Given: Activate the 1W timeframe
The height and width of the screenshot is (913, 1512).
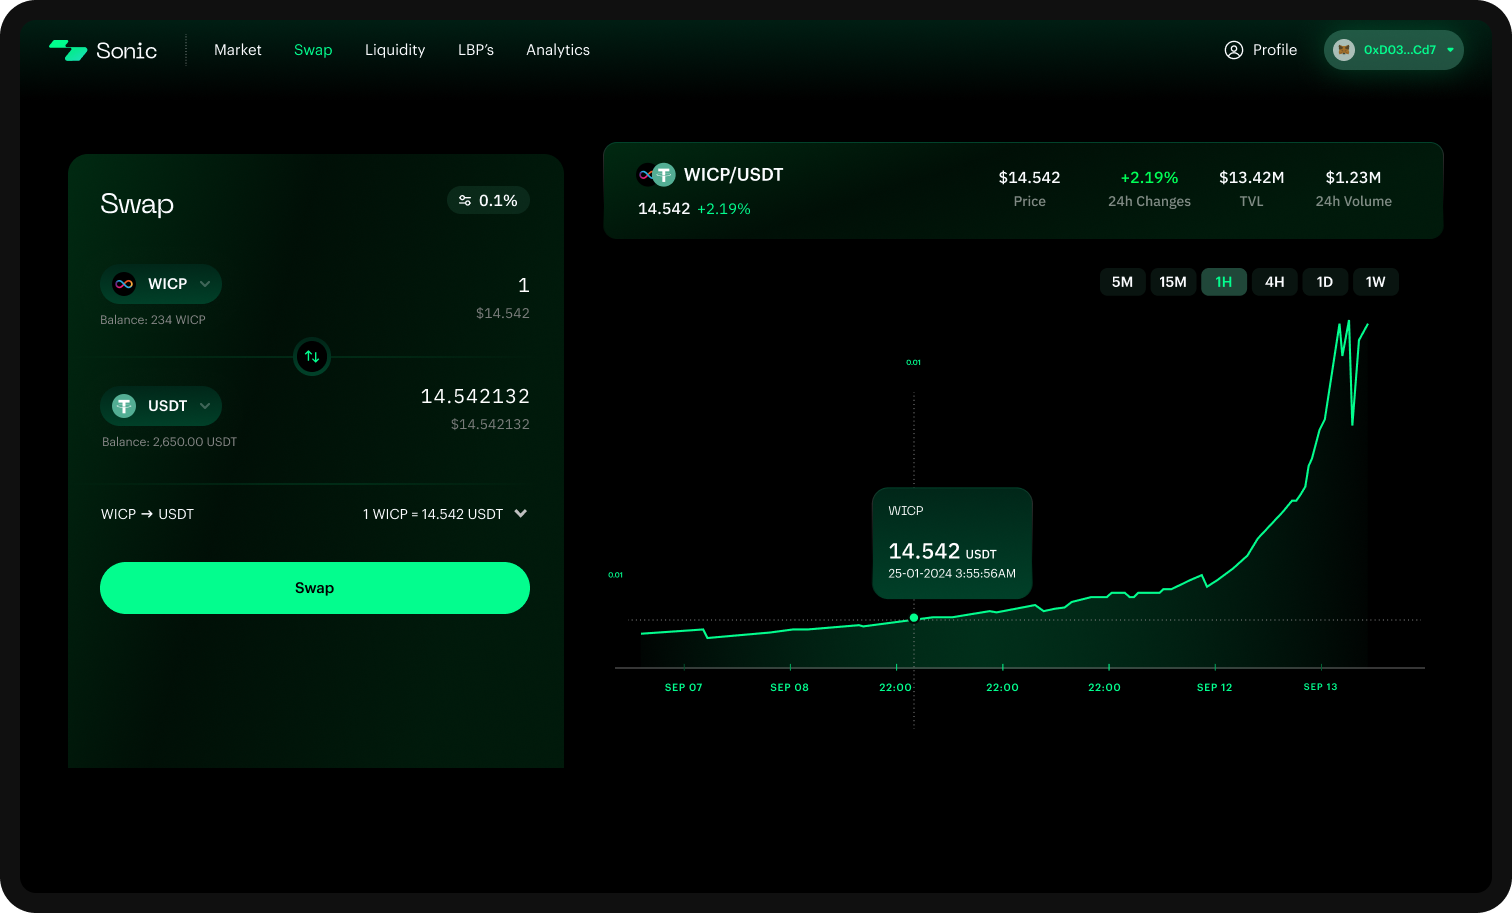Looking at the screenshot, I should click(1376, 281).
